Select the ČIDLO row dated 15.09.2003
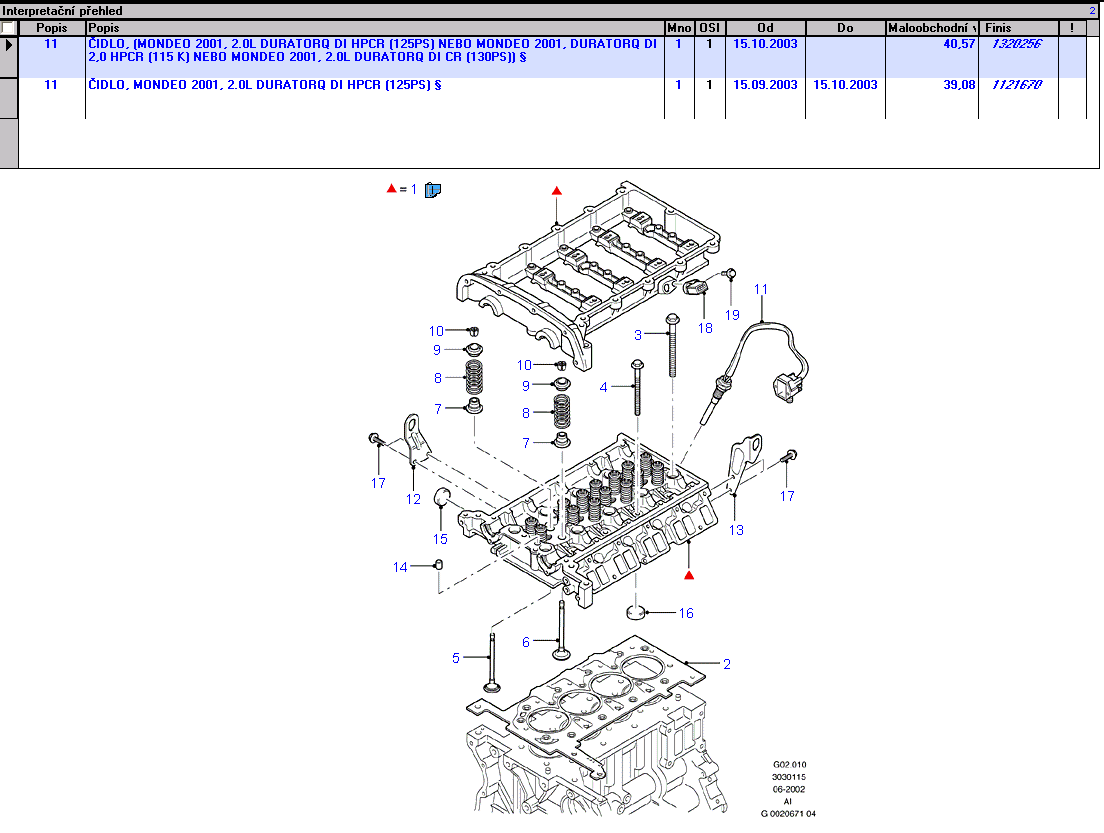The height and width of the screenshot is (833, 1104). click(x=265, y=85)
